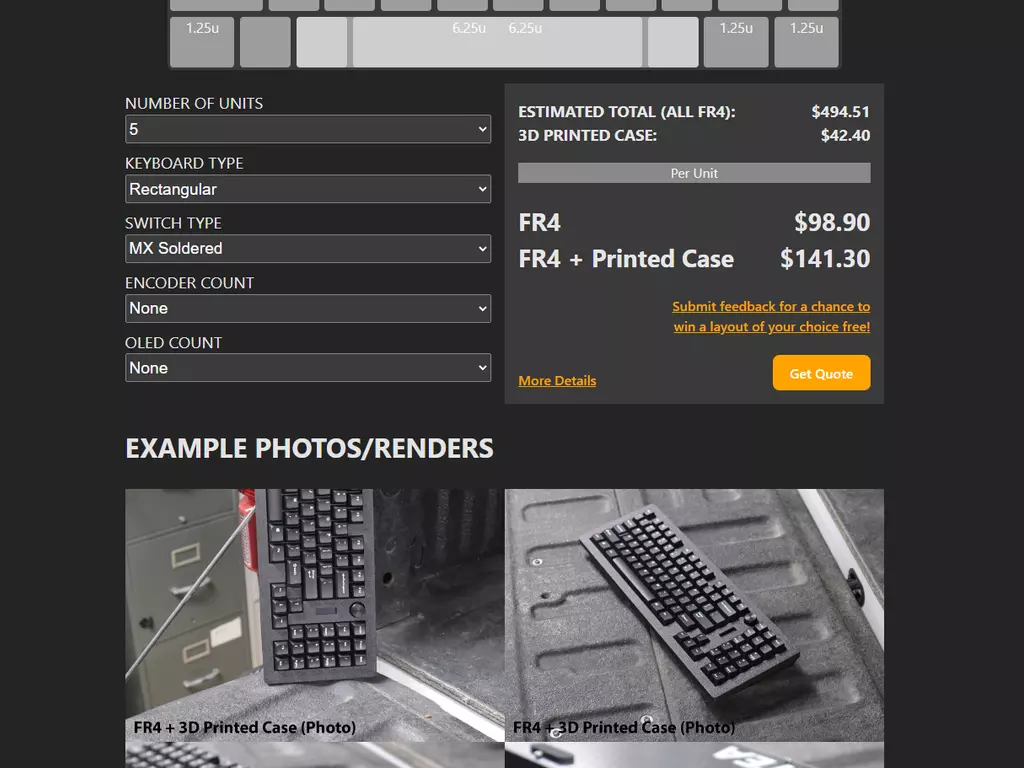The image size is (1024, 768).
Task: Select the rightmost 1.25u key
Action: [807, 42]
